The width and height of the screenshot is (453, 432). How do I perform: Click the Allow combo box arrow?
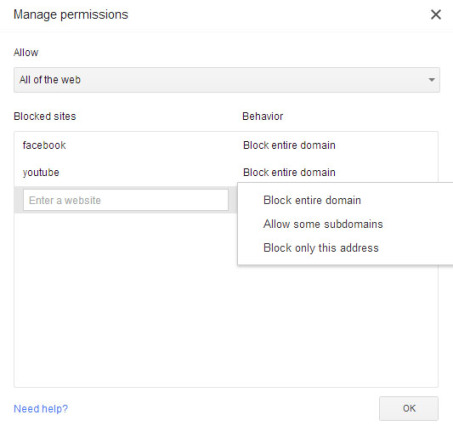[432, 80]
